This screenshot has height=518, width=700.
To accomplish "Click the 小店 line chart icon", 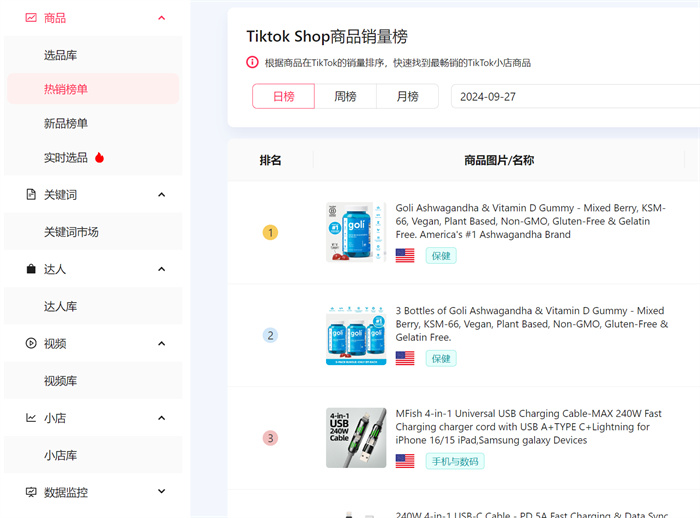I will (x=31, y=418).
